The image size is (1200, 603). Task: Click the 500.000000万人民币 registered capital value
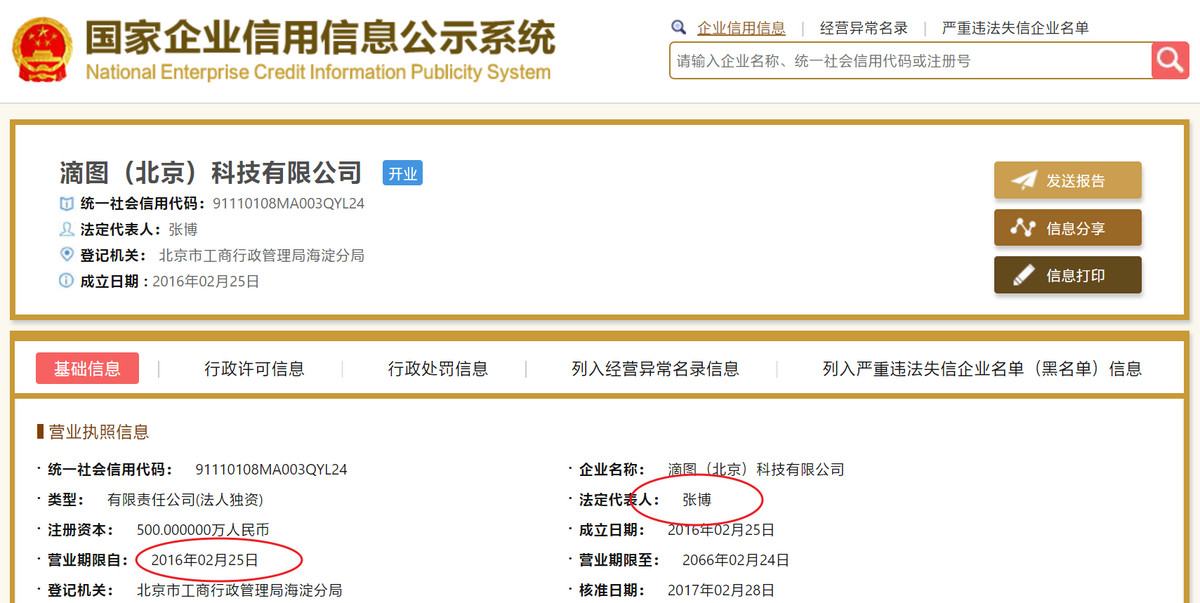pos(203,530)
